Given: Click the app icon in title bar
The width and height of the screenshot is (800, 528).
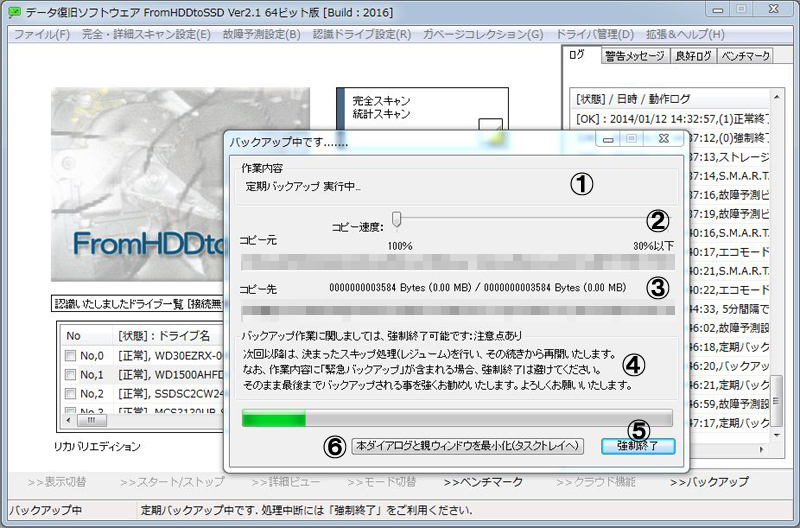Looking at the screenshot, I should click(x=15, y=12).
